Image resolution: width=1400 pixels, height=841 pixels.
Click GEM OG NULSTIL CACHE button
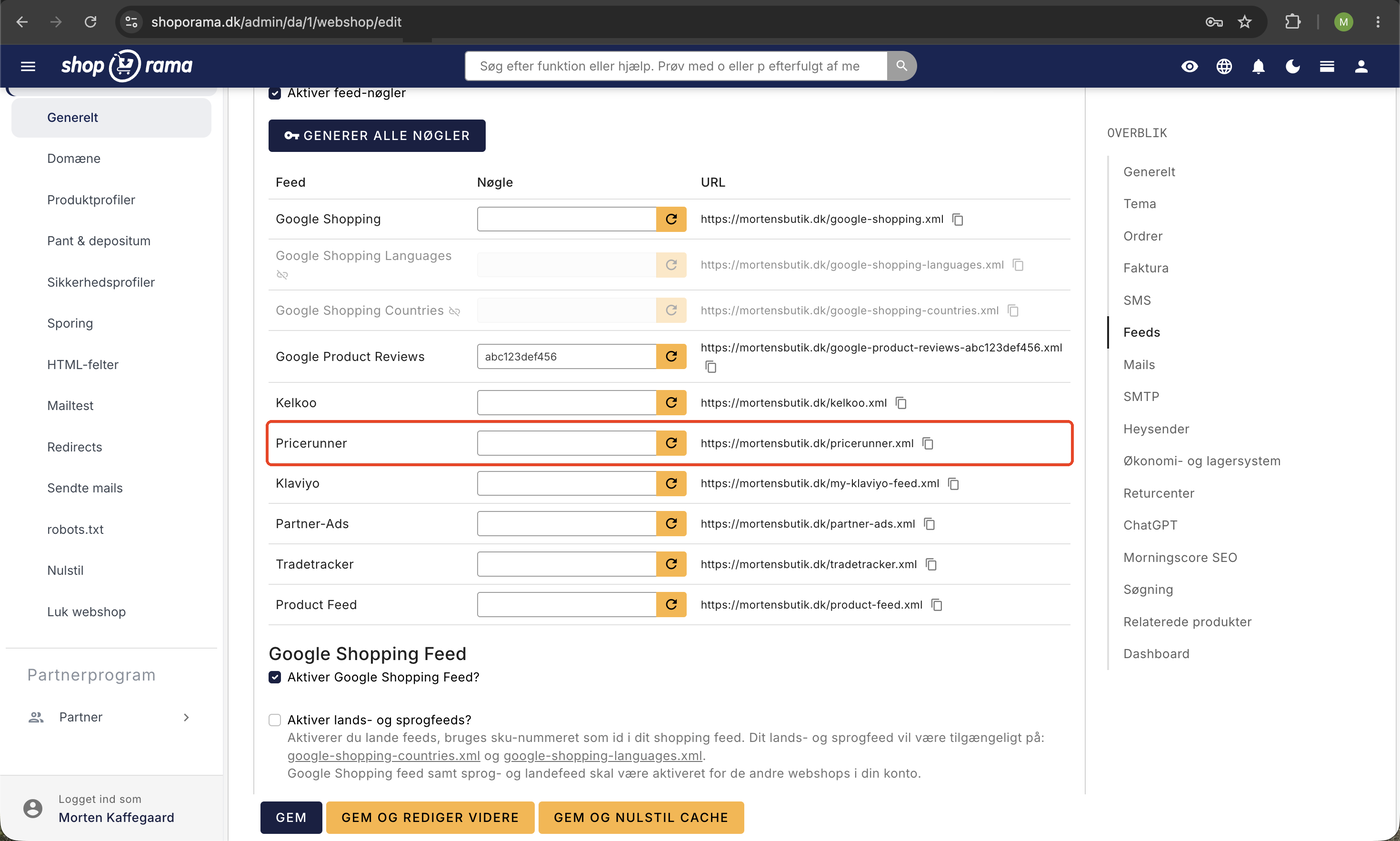coord(641,817)
